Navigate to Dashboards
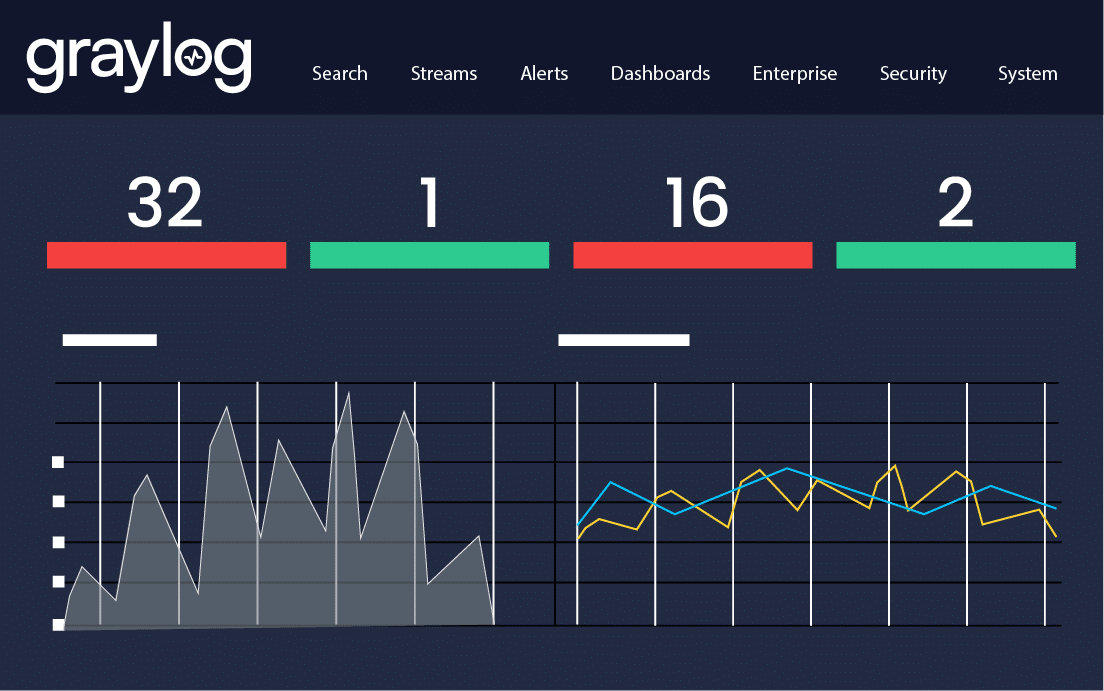Screen dimensions: 1104x691 tap(660, 74)
